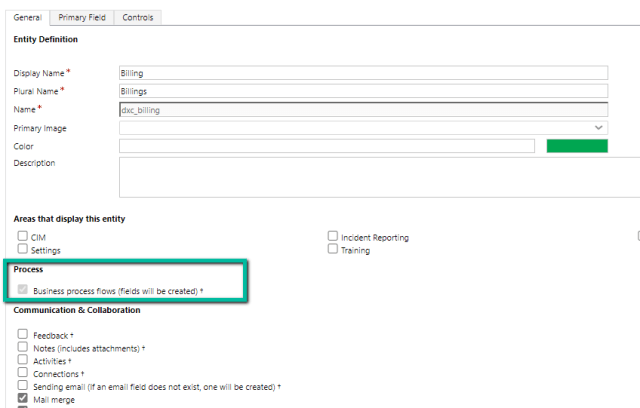Click the Plural Name field containing Billings
The height and width of the screenshot is (408, 640).
tap(363, 91)
